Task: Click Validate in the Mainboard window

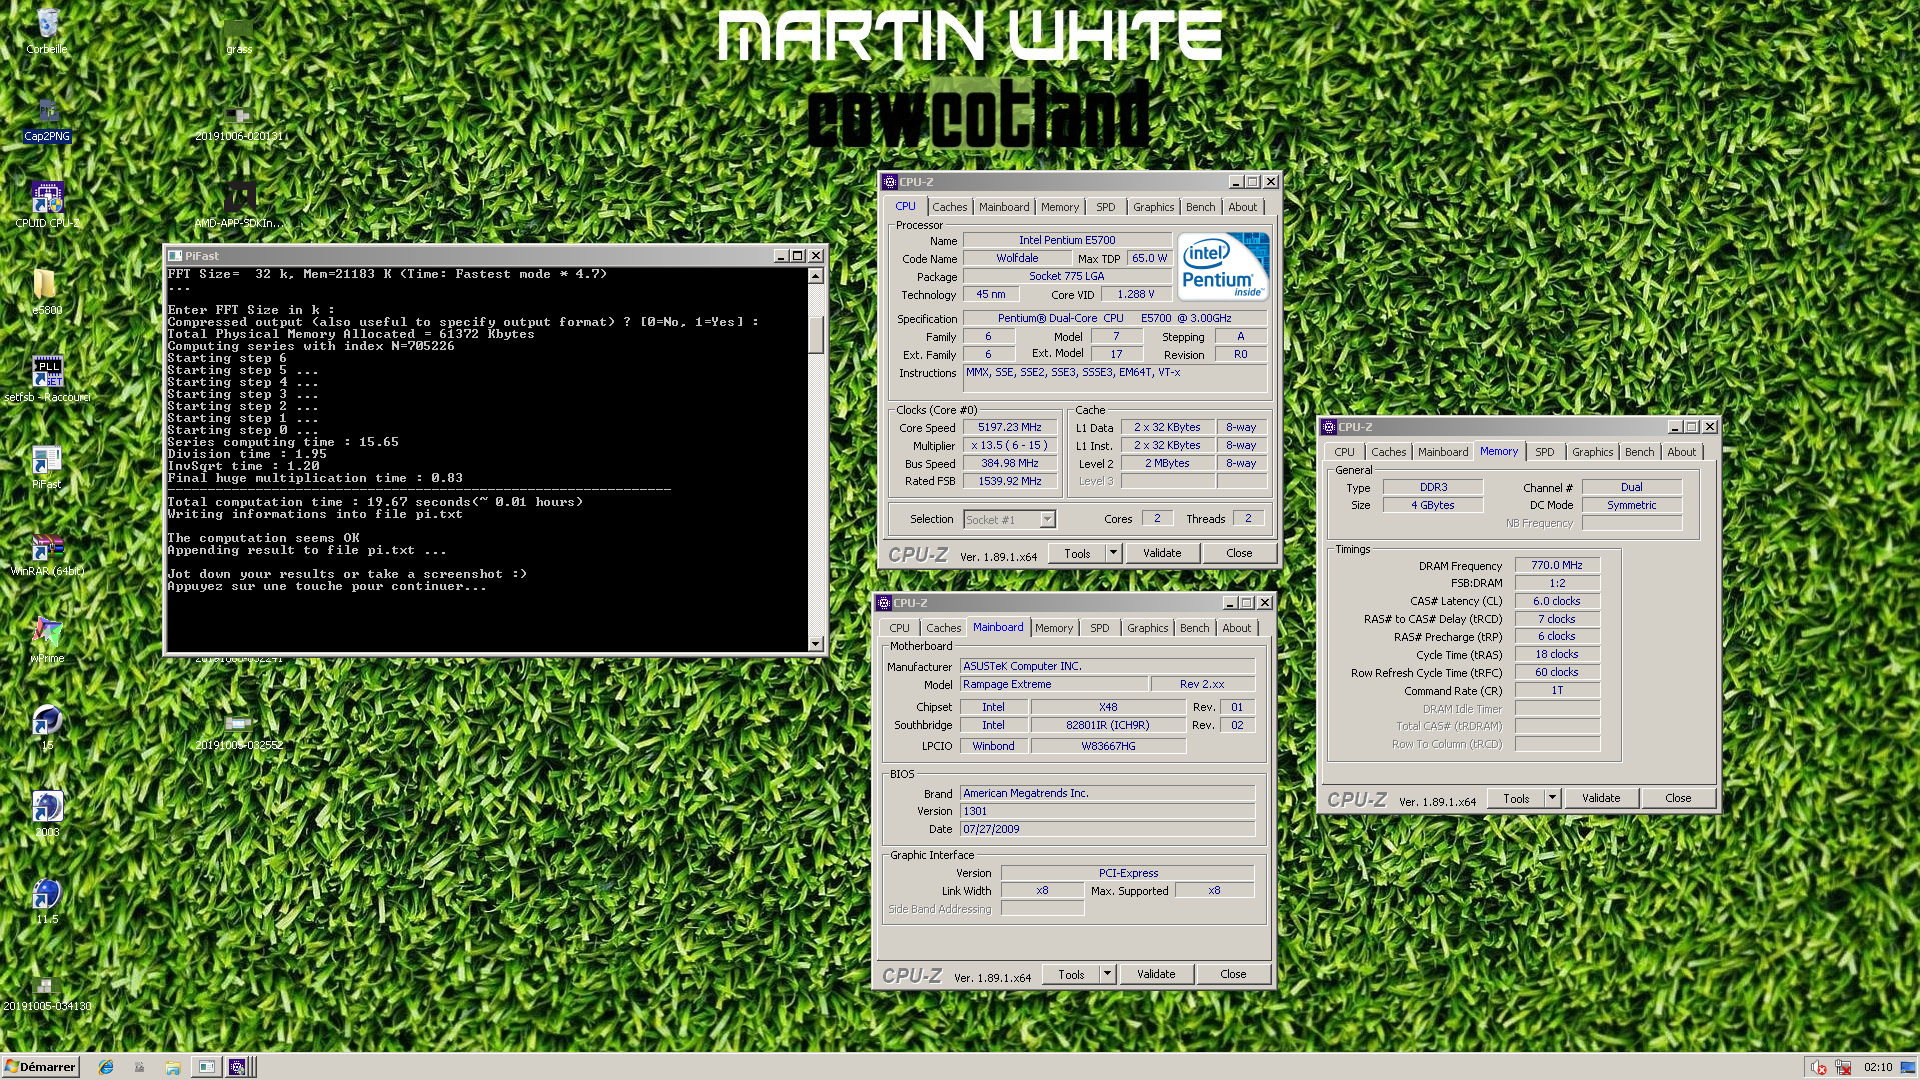Action: tap(1156, 974)
